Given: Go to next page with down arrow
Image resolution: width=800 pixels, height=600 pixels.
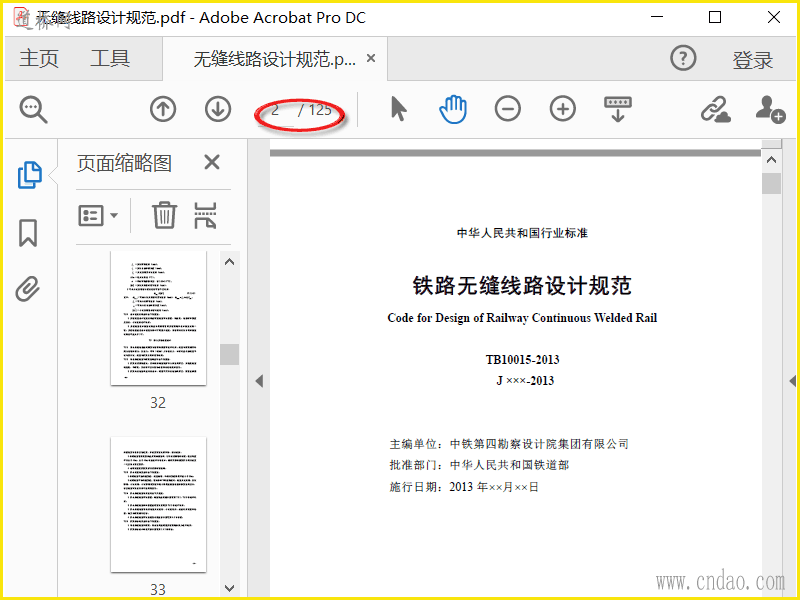Looking at the screenshot, I should (x=218, y=109).
